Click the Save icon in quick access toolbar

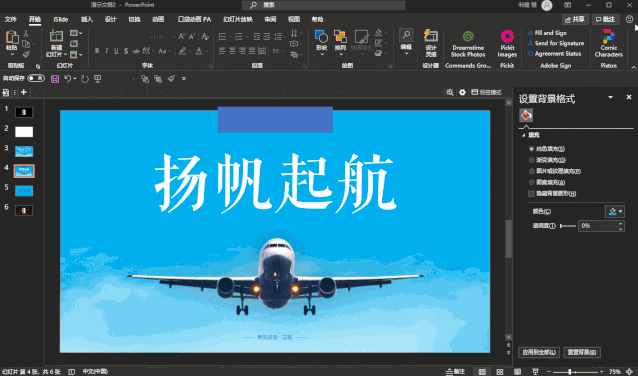pos(55,79)
